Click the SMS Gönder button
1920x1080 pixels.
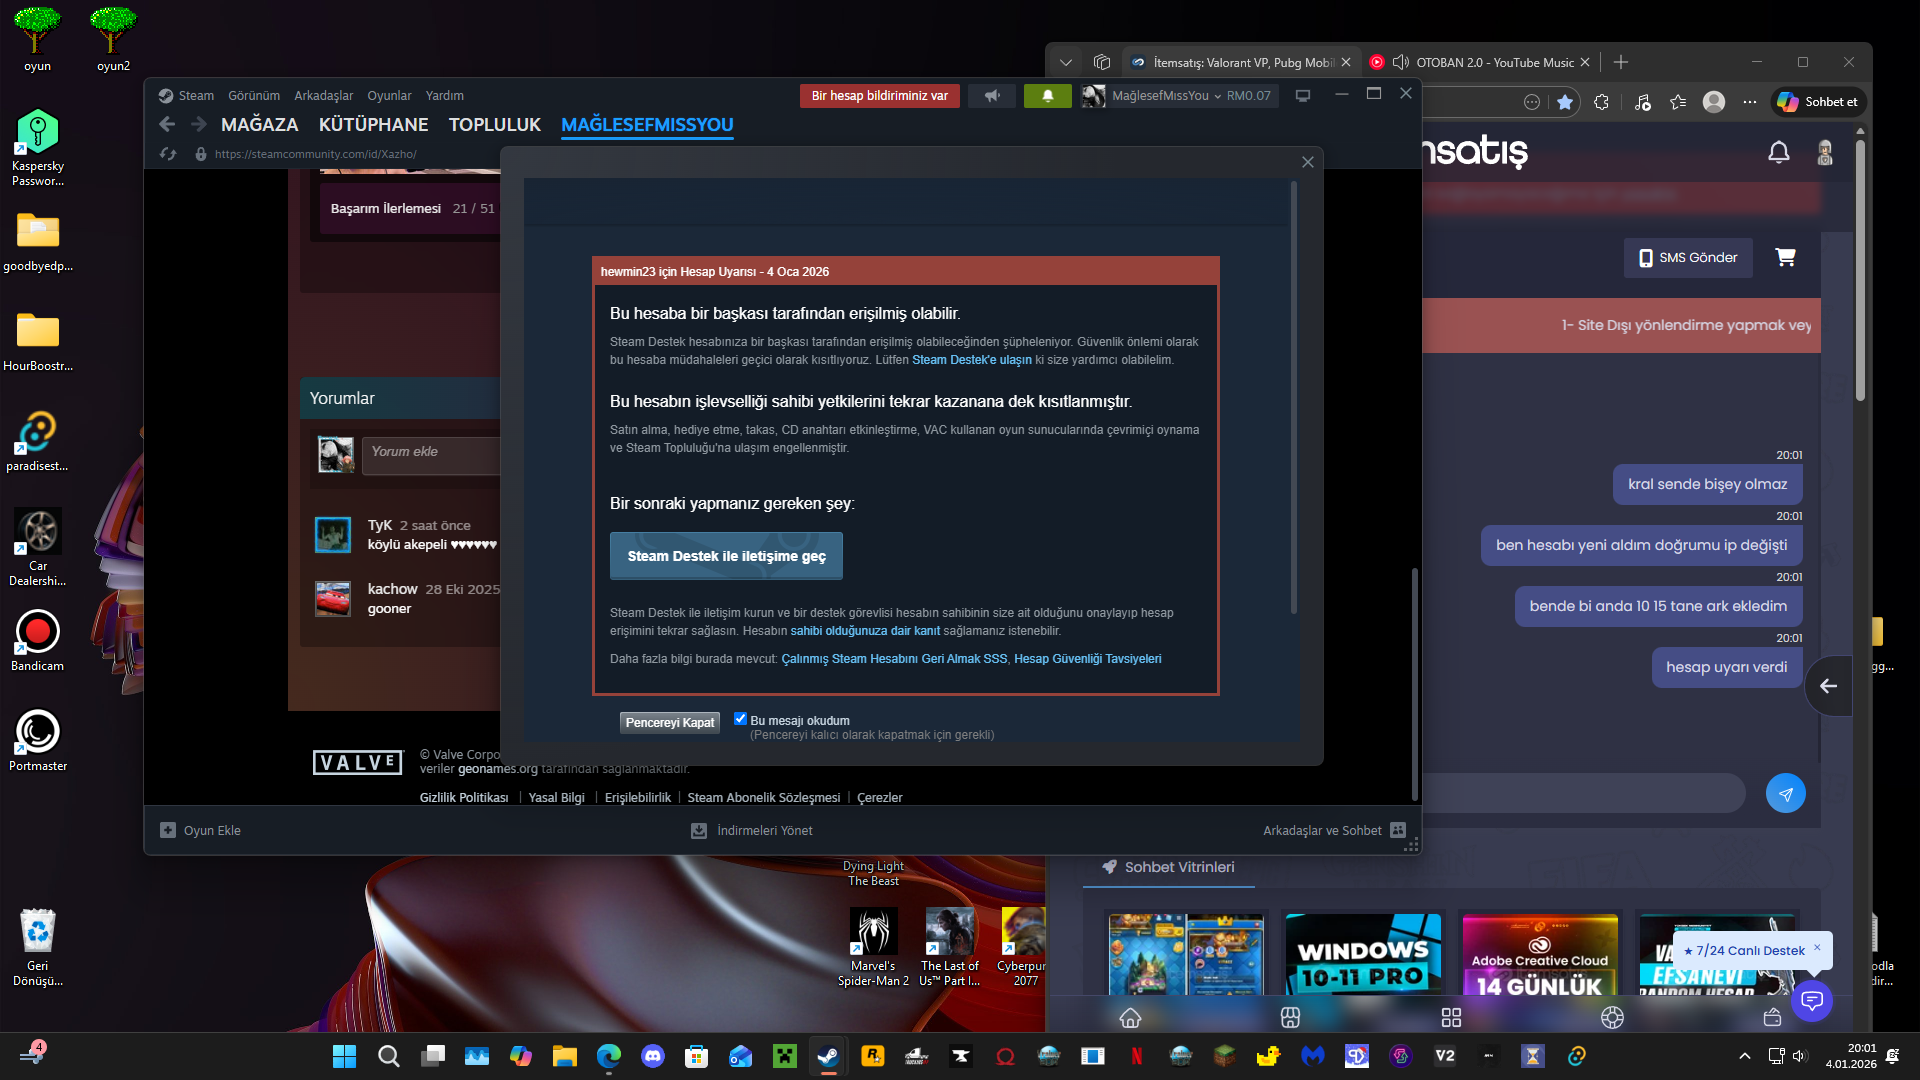click(x=1688, y=258)
